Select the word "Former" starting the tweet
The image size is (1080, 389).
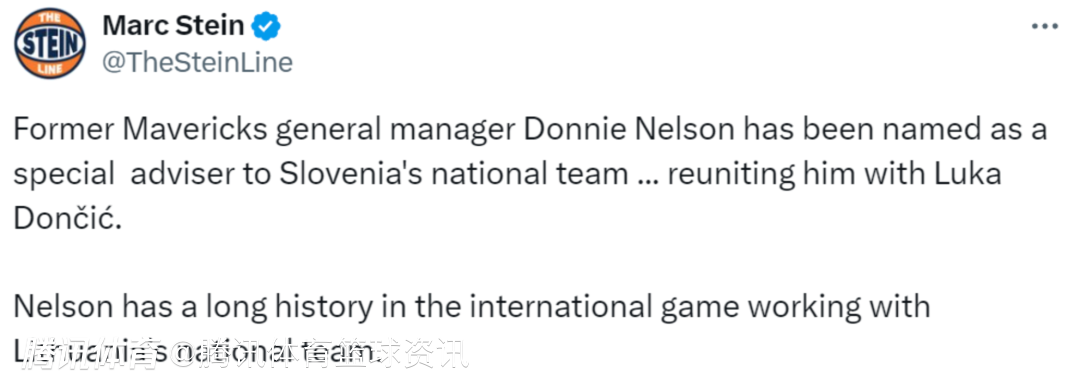coord(61,129)
